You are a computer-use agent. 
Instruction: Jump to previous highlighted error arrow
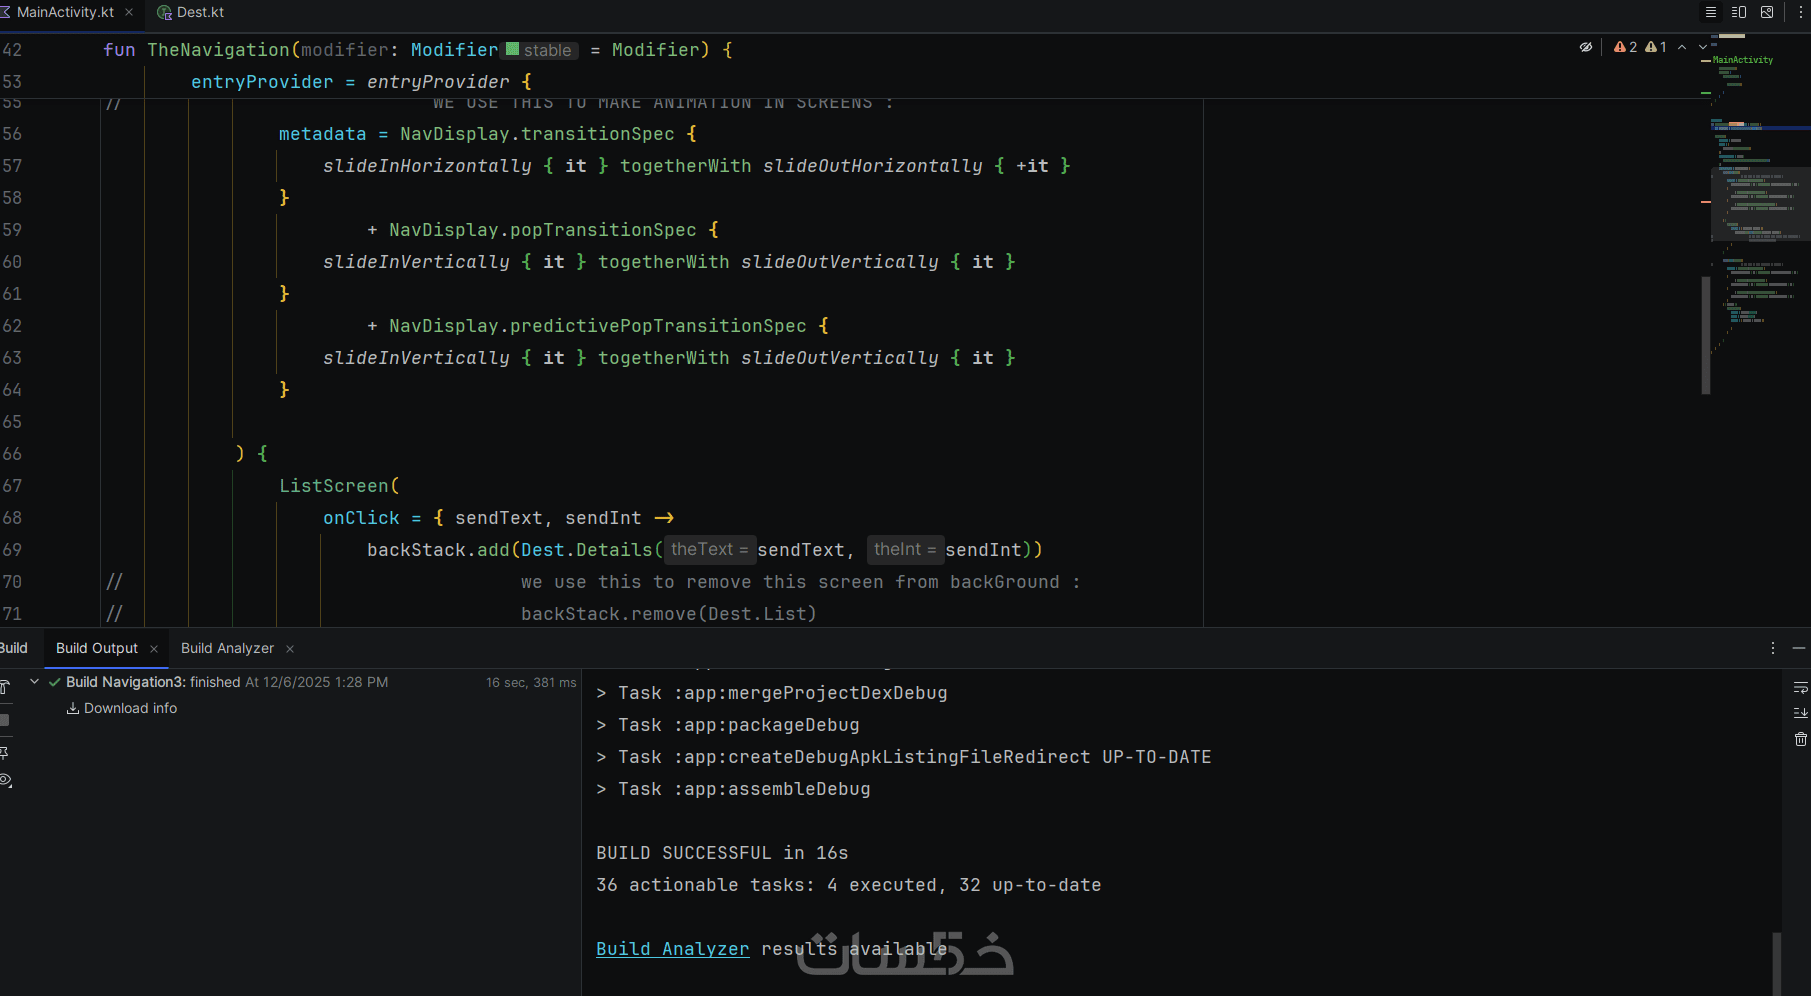coord(1682,47)
